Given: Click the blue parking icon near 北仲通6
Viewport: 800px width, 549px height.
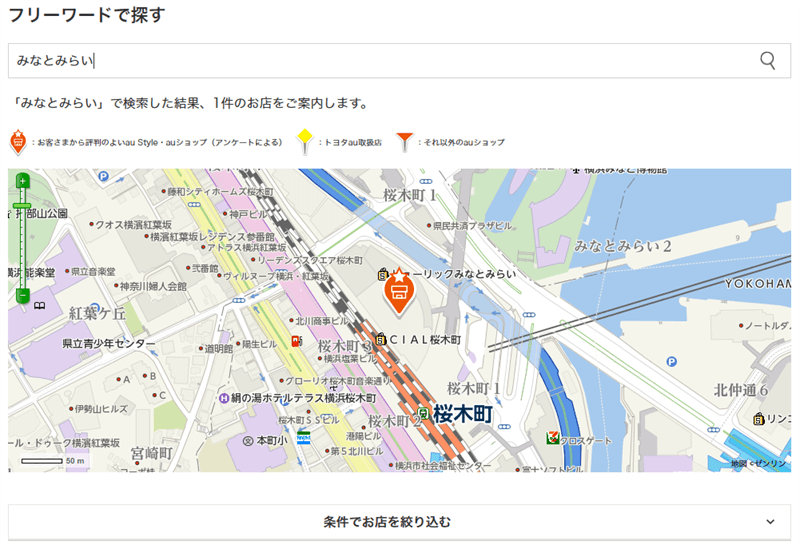Looking at the screenshot, I should (671, 362).
